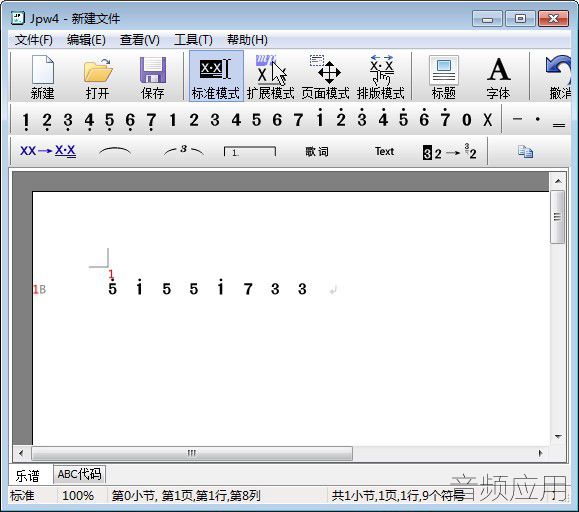Click the 新建 new file icon
The height and width of the screenshot is (512, 579).
43,70
